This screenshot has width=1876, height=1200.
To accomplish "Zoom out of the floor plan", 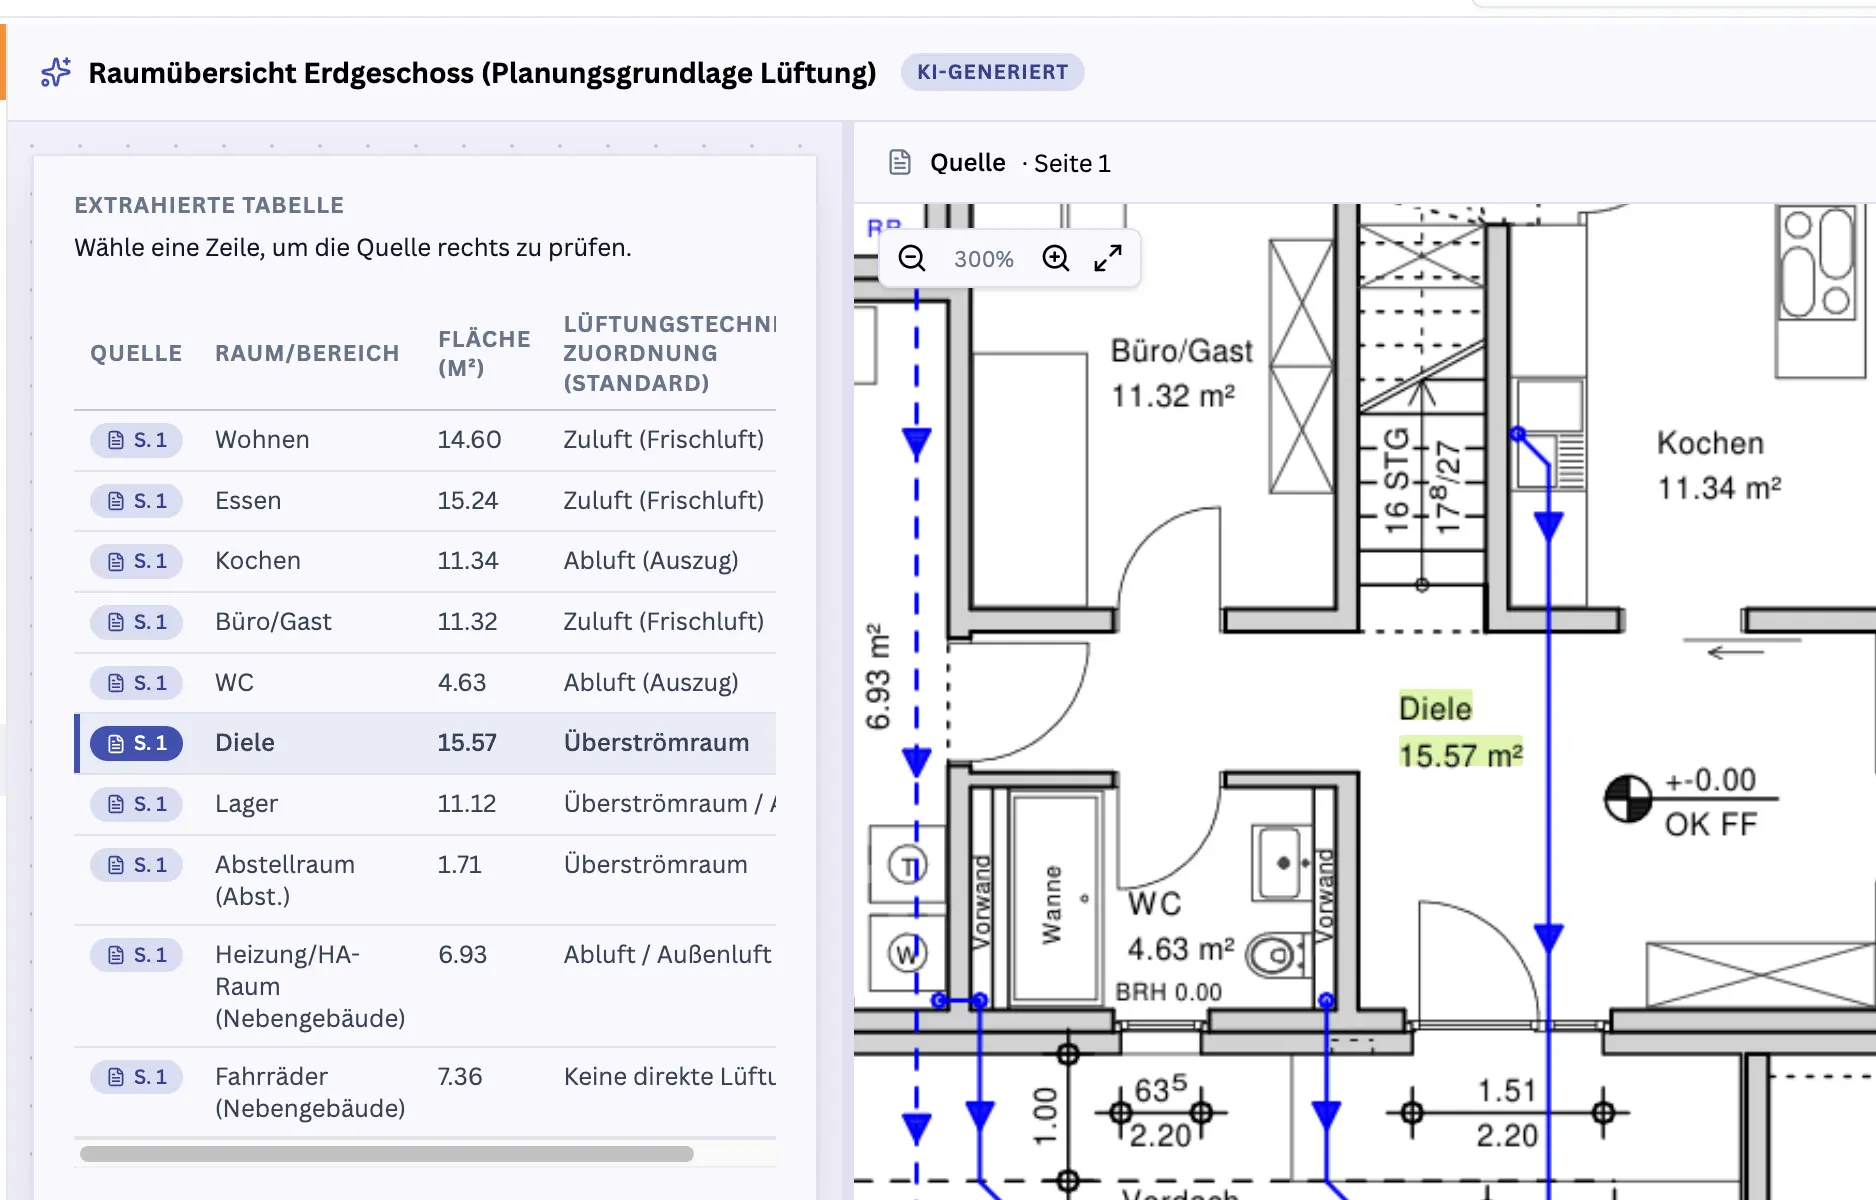I will click(x=911, y=259).
